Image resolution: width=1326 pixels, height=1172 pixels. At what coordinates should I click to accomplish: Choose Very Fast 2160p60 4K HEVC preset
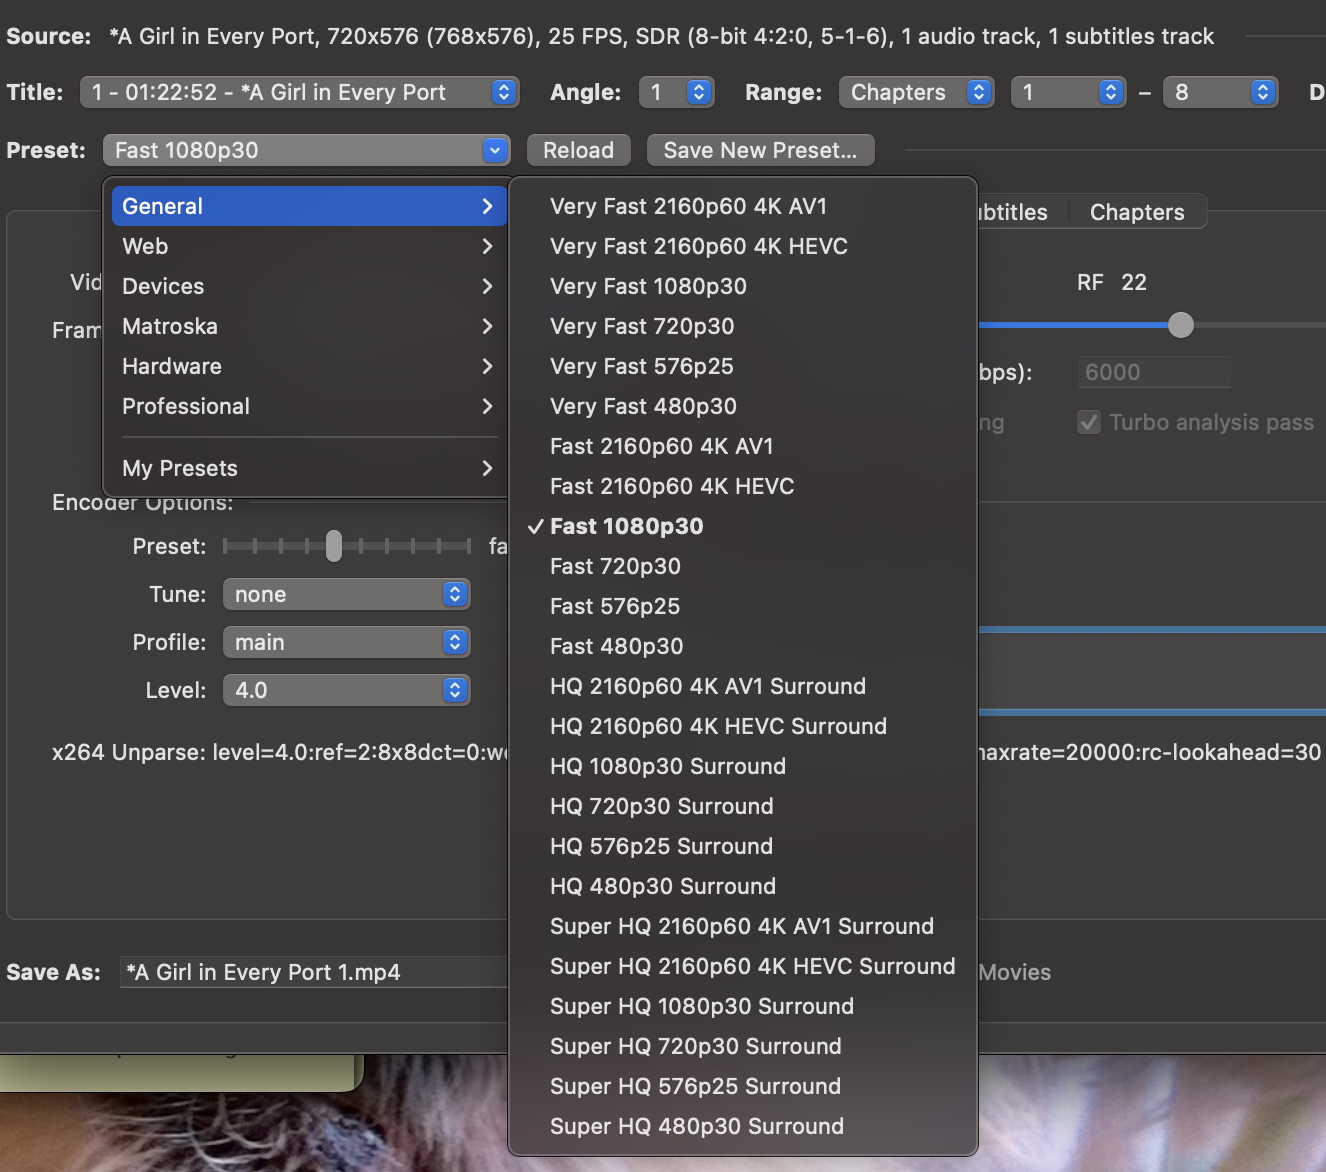click(x=743, y=246)
